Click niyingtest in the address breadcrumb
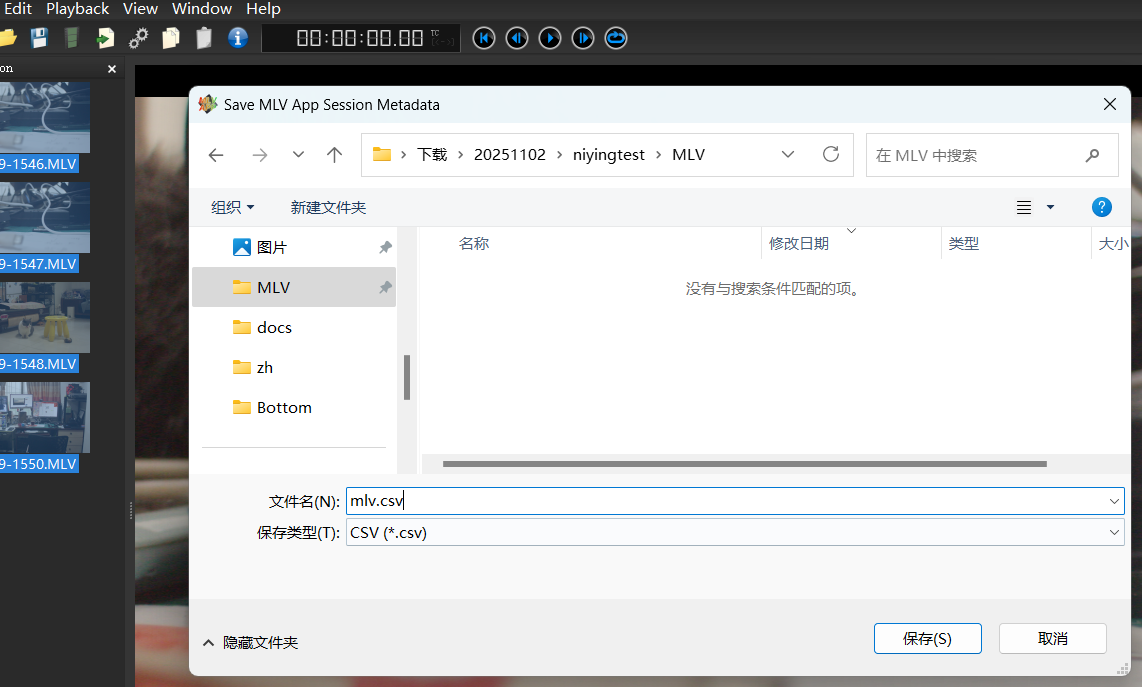The width and height of the screenshot is (1142, 687). (x=609, y=154)
